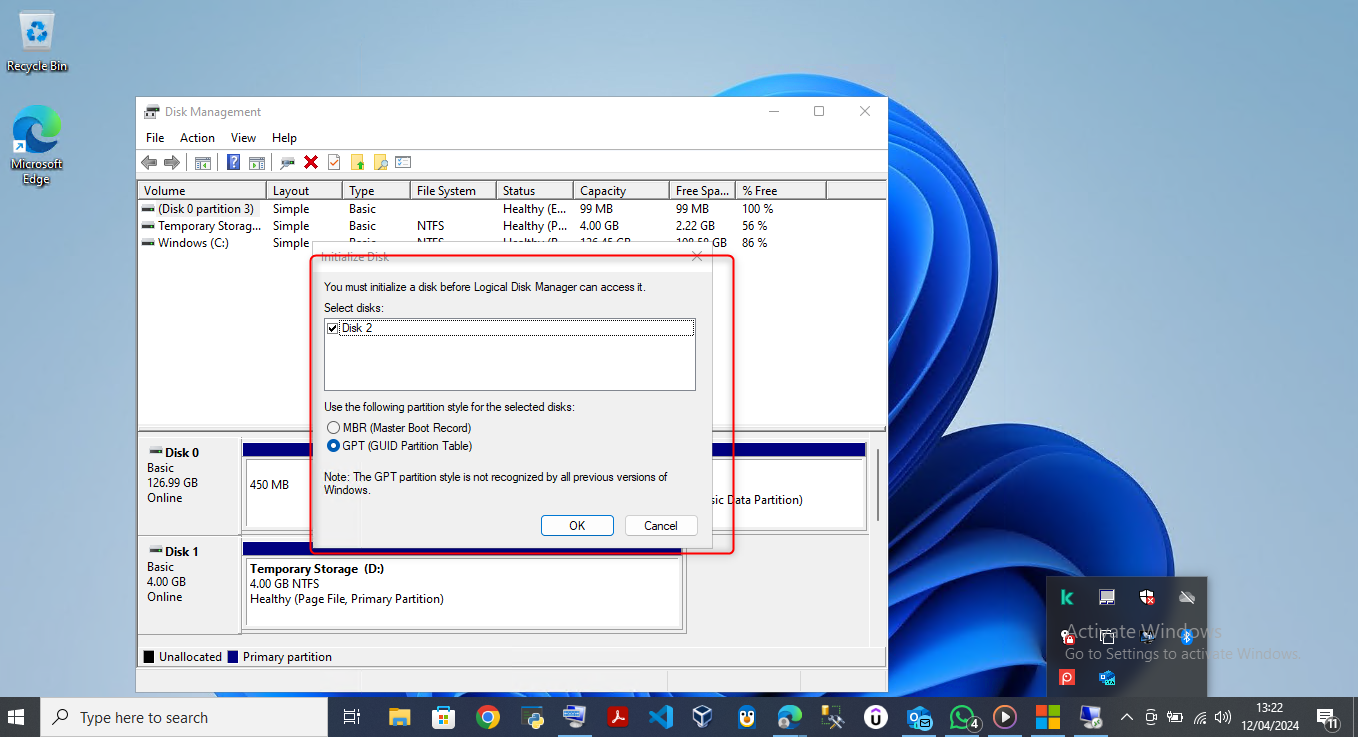The width and height of the screenshot is (1358, 737).
Task: Launch Microsoft Store from the taskbar
Action: 443,717
